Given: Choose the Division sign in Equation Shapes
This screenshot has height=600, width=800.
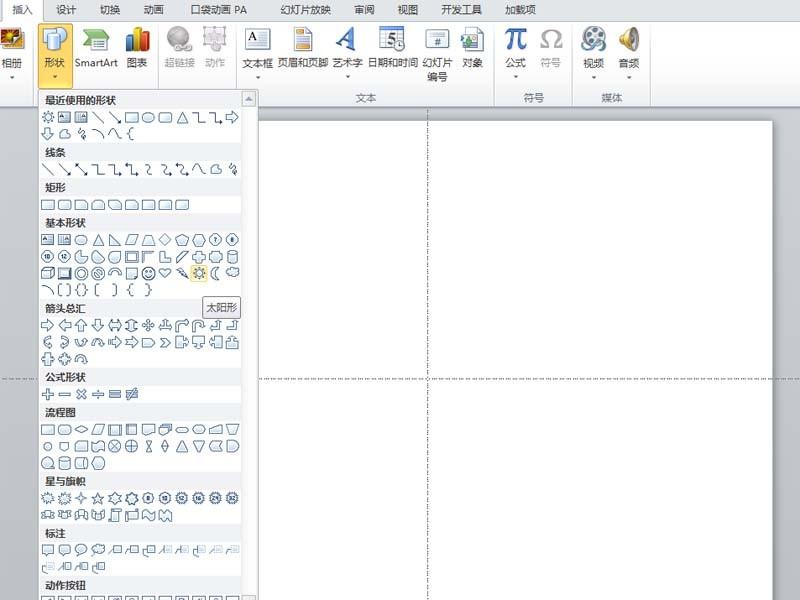Looking at the screenshot, I should [x=98, y=394].
